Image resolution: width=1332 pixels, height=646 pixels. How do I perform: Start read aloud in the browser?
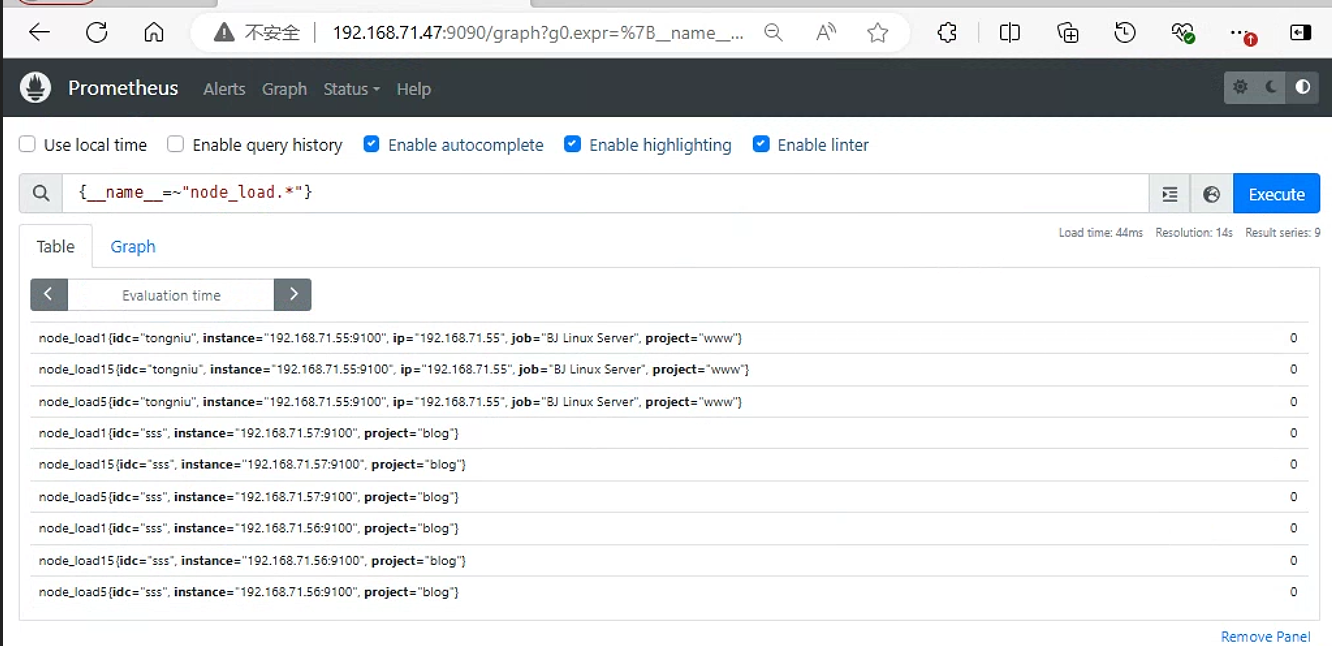coord(825,33)
